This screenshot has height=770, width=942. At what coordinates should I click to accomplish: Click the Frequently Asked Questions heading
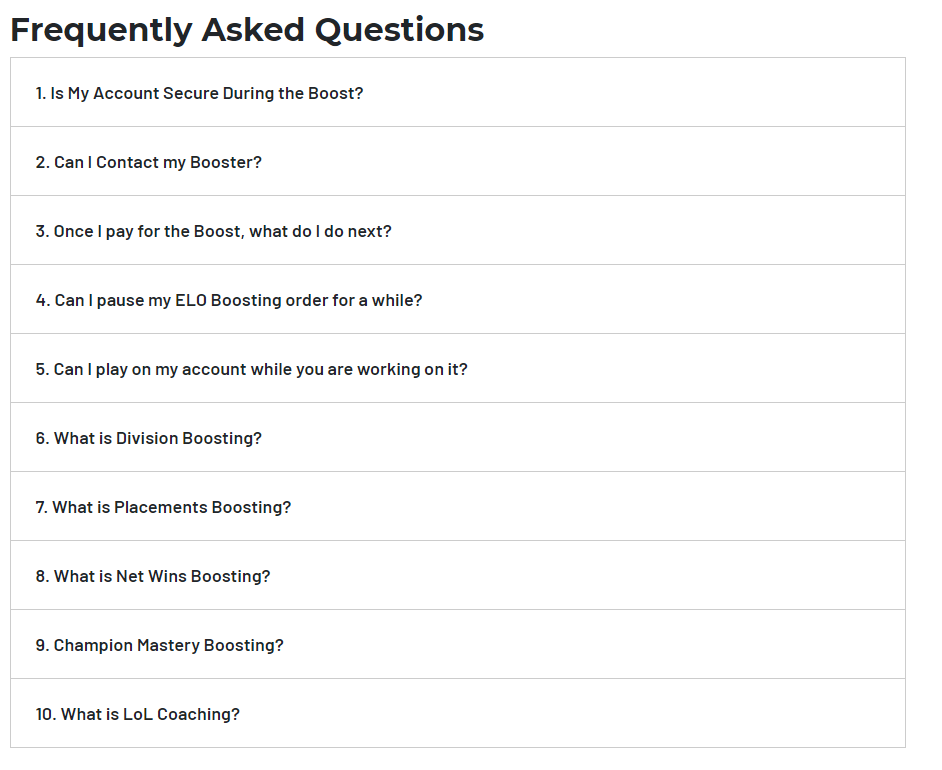247,30
